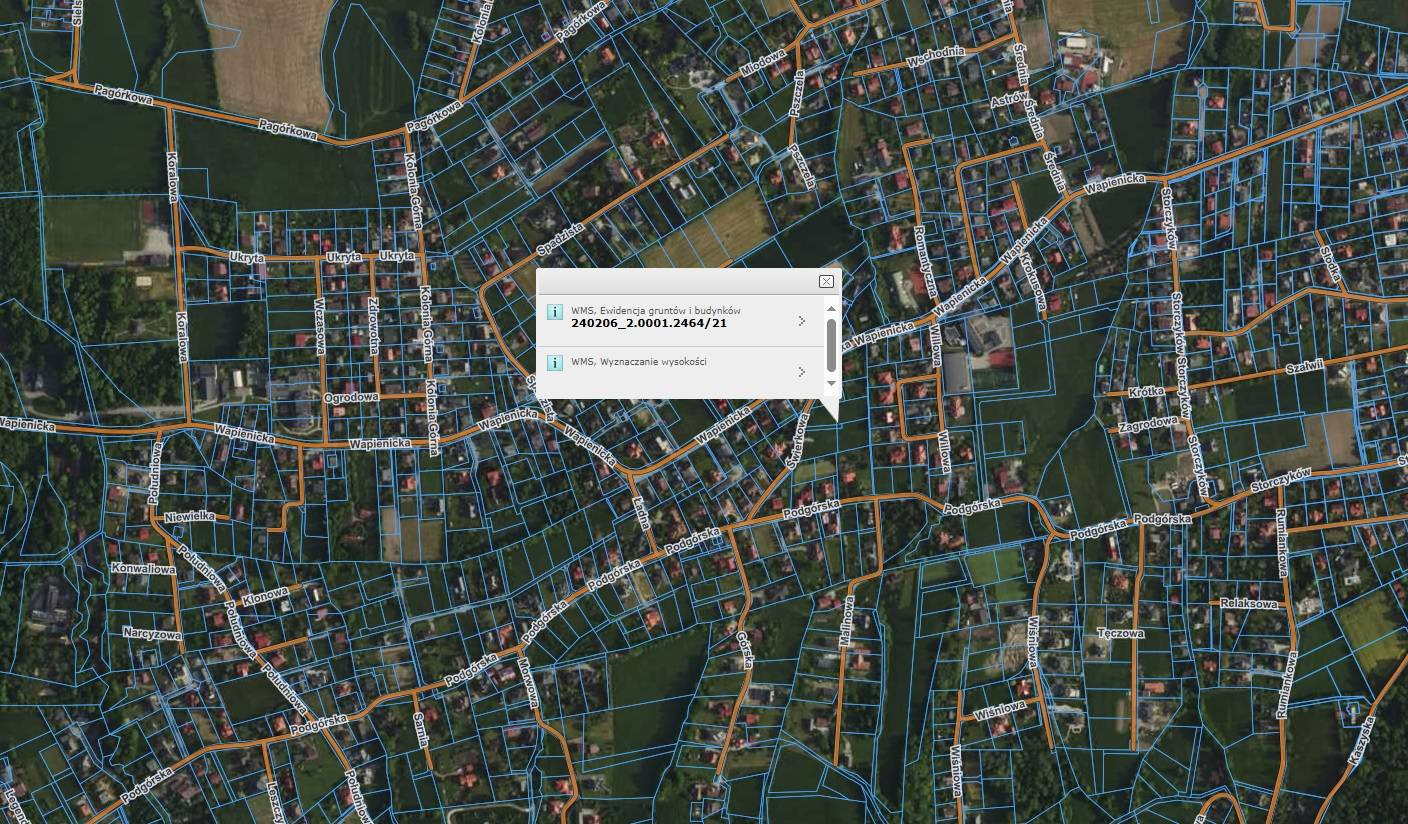This screenshot has height=824, width=1408.
Task: Expand the Wyznaczanie wysokości result
Action: point(801,372)
